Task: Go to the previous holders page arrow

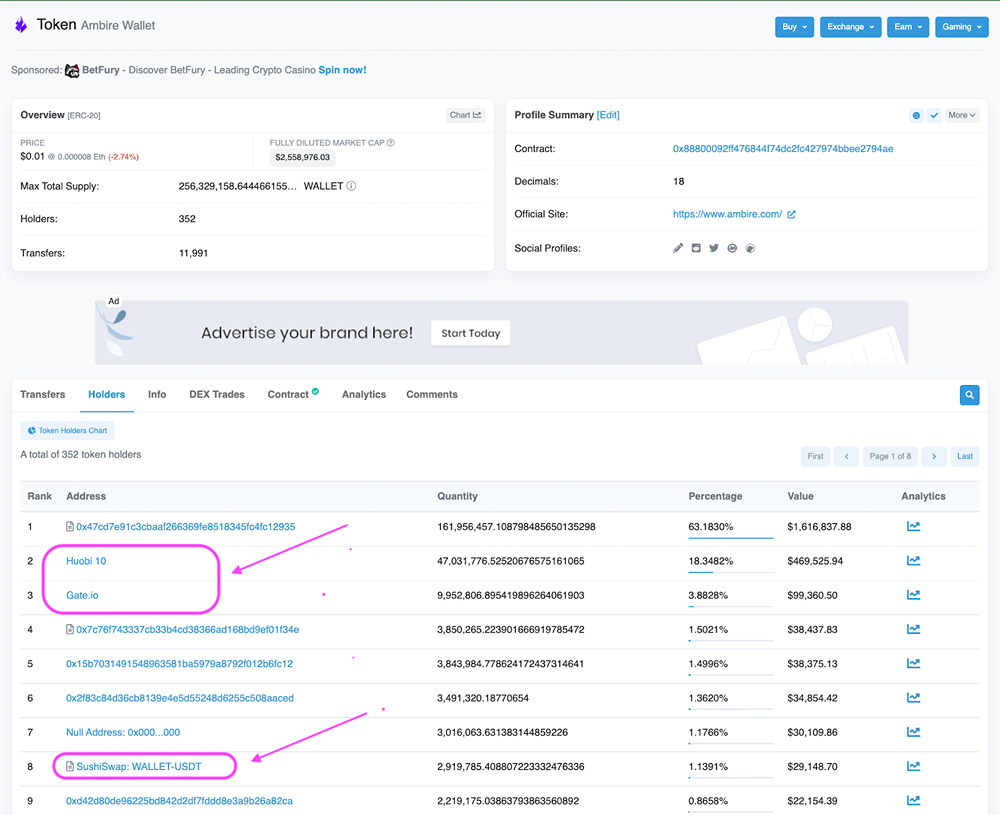Action: [x=846, y=456]
